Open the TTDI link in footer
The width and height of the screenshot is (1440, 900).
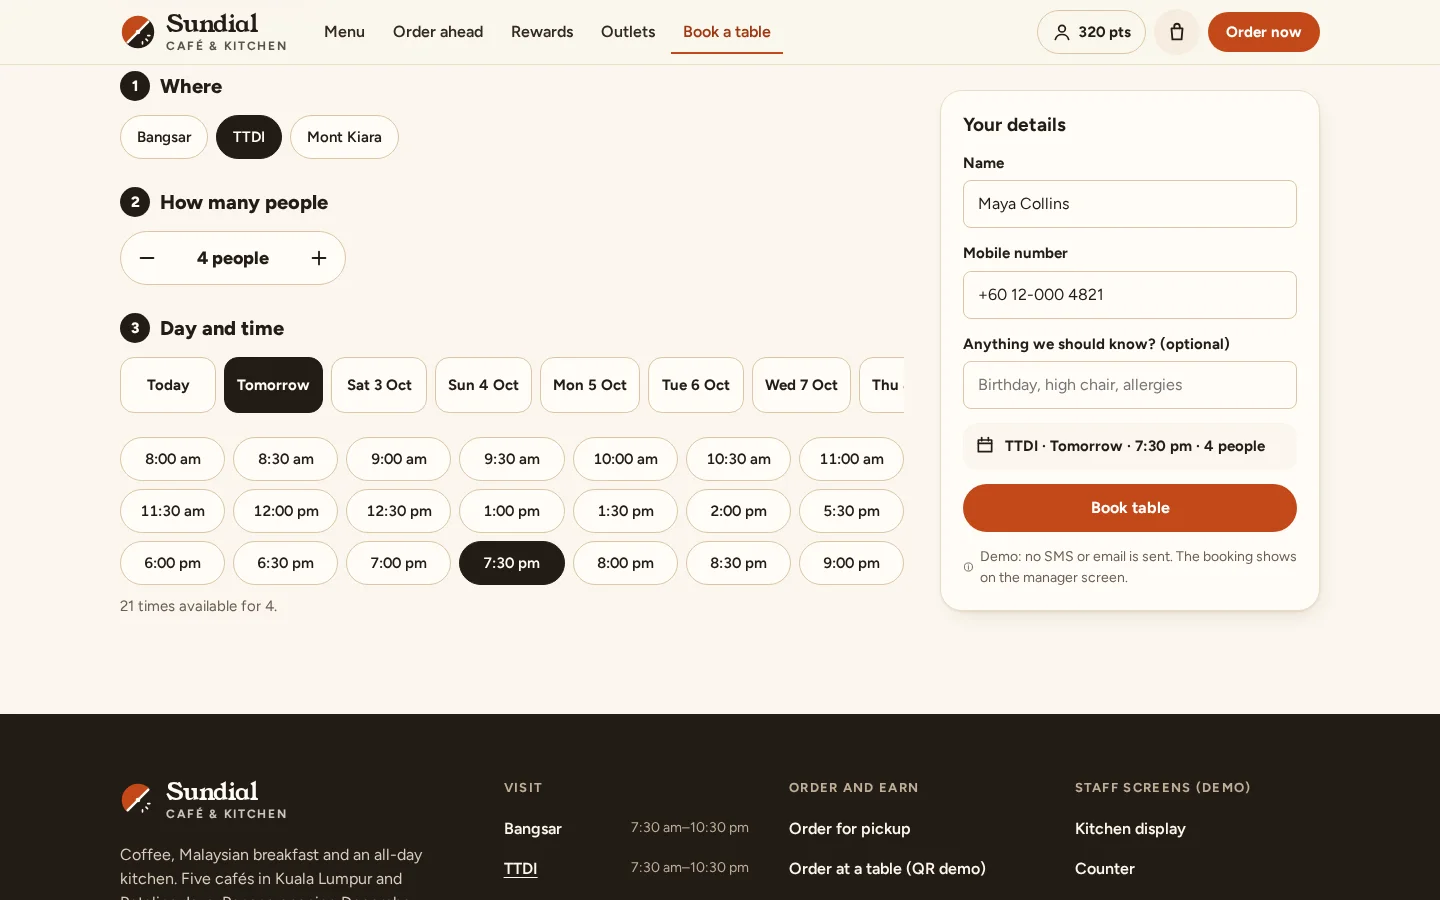point(521,868)
